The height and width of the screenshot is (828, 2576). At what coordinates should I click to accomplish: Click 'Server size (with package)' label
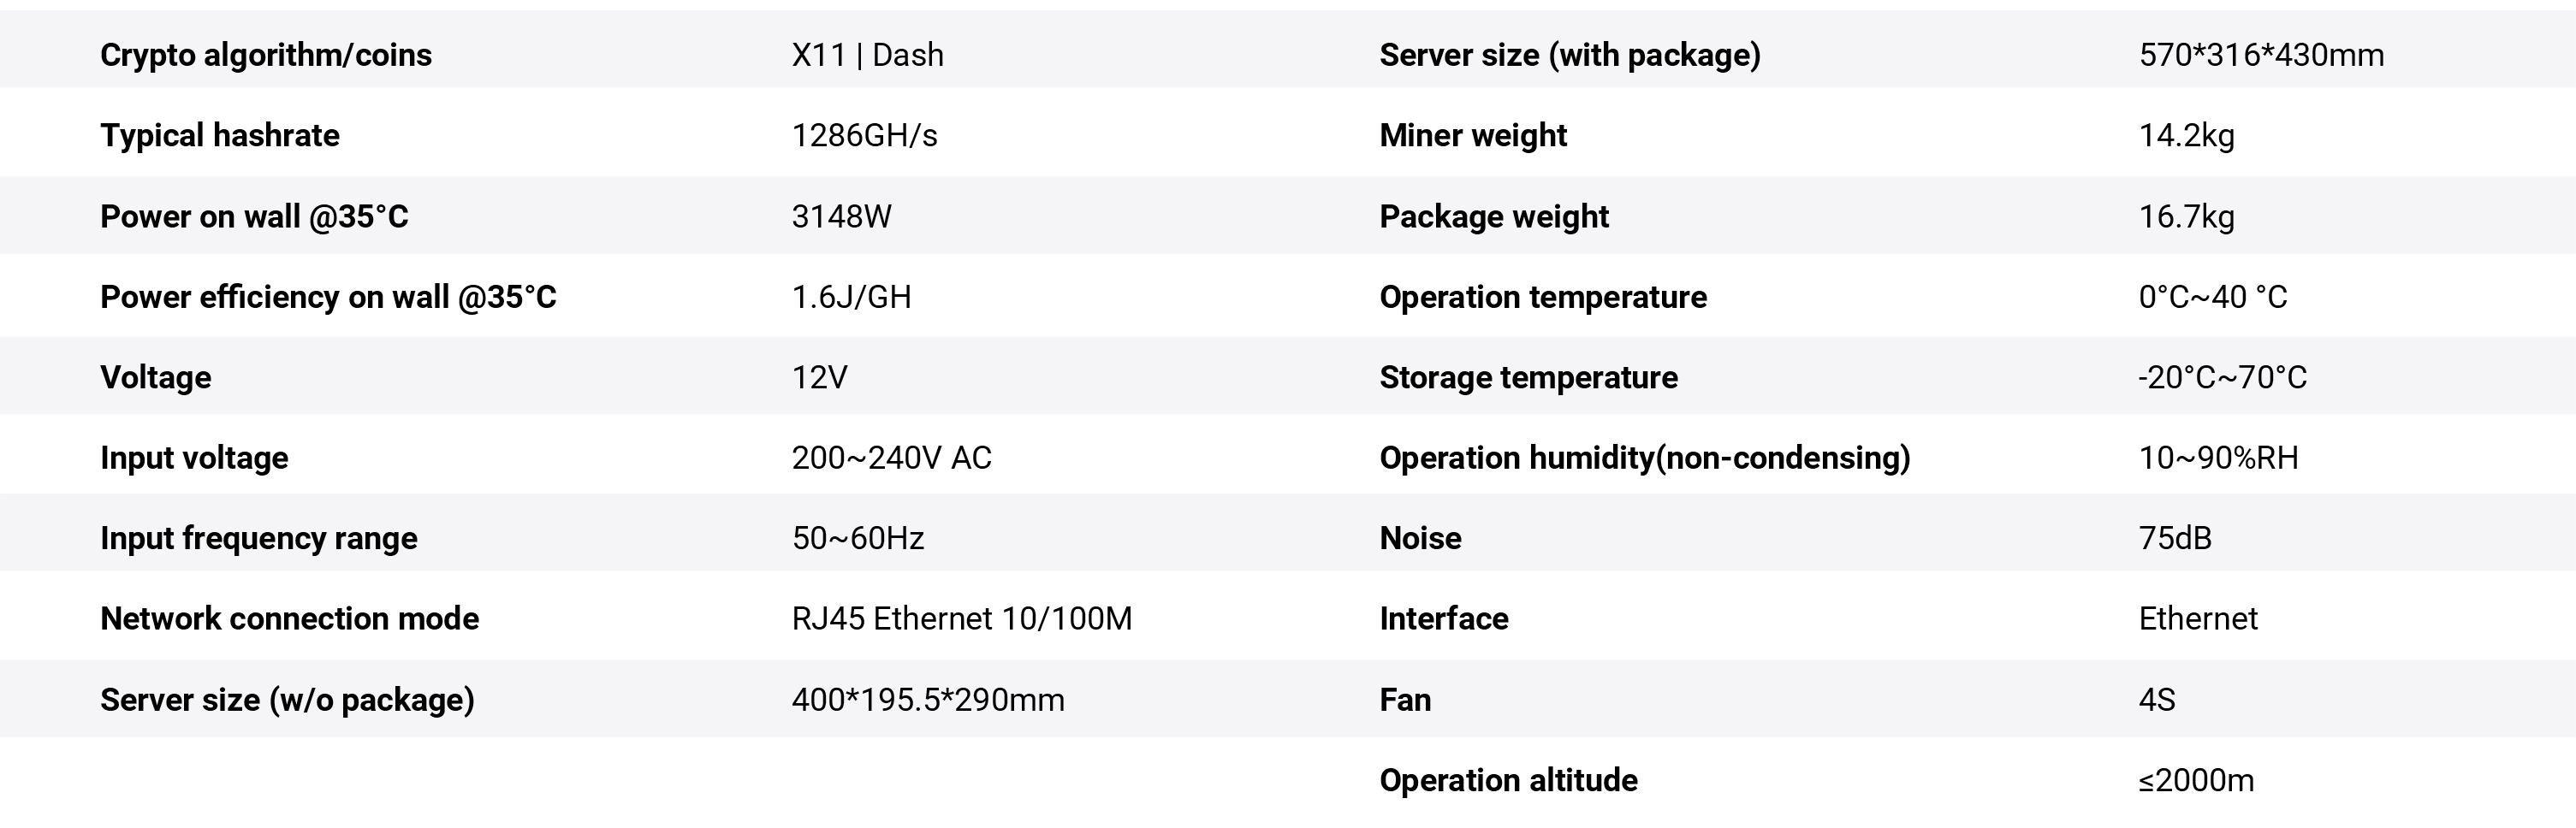1569,54
